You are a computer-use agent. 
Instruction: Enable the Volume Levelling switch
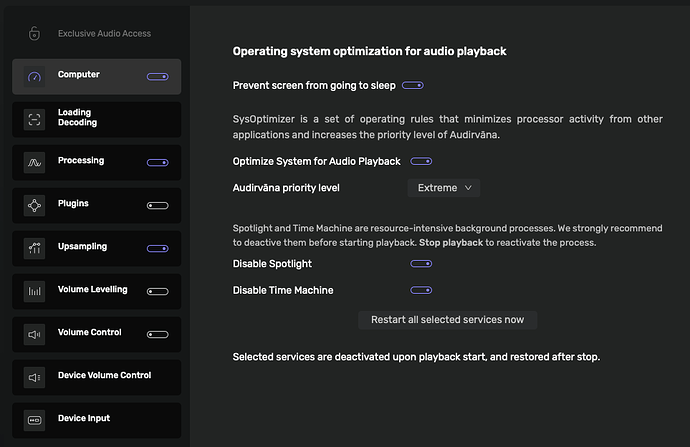pos(158,291)
